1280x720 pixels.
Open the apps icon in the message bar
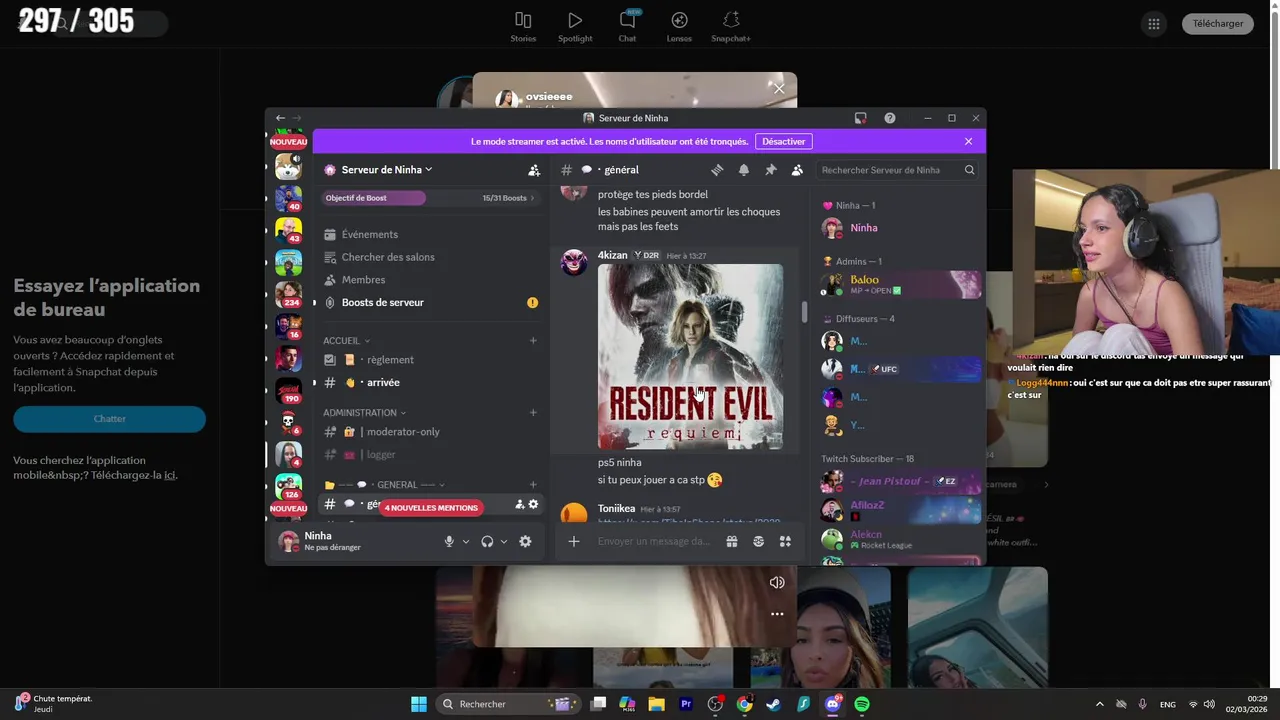785,541
